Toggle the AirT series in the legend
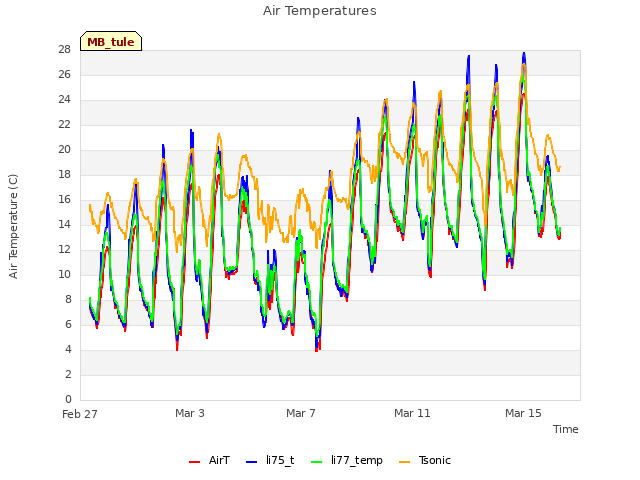Viewport: 640px width, 480px height. coord(209,460)
